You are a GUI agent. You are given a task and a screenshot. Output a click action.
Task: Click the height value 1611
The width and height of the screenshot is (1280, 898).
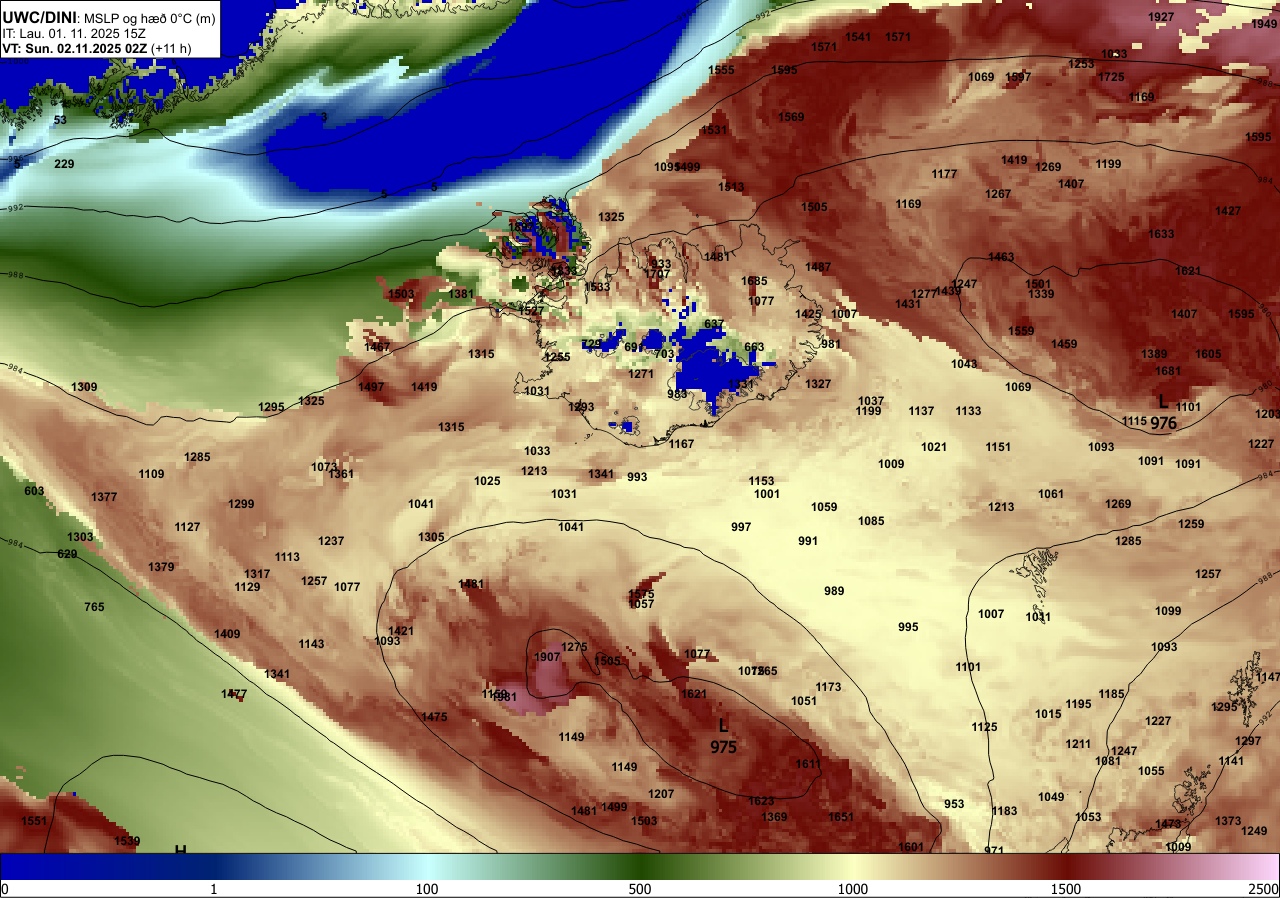[x=807, y=764]
